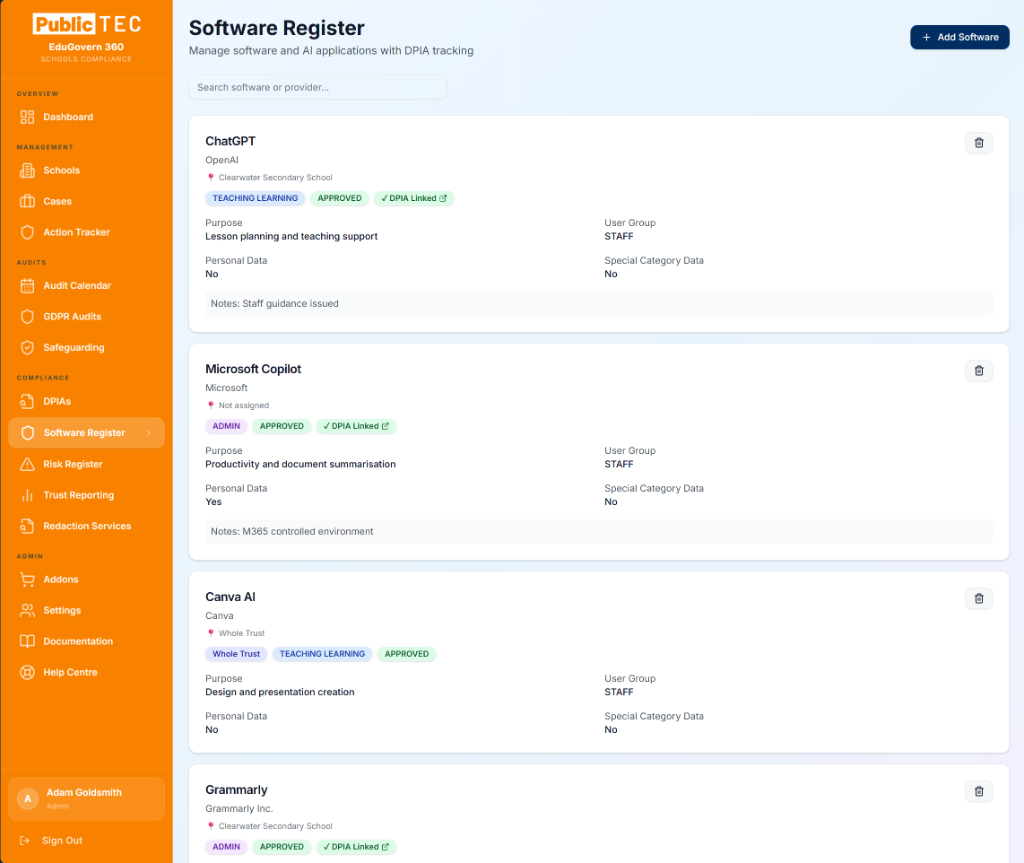Click the ChatGPT card title
The height and width of the screenshot is (863, 1024).
[x=230, y=141]
